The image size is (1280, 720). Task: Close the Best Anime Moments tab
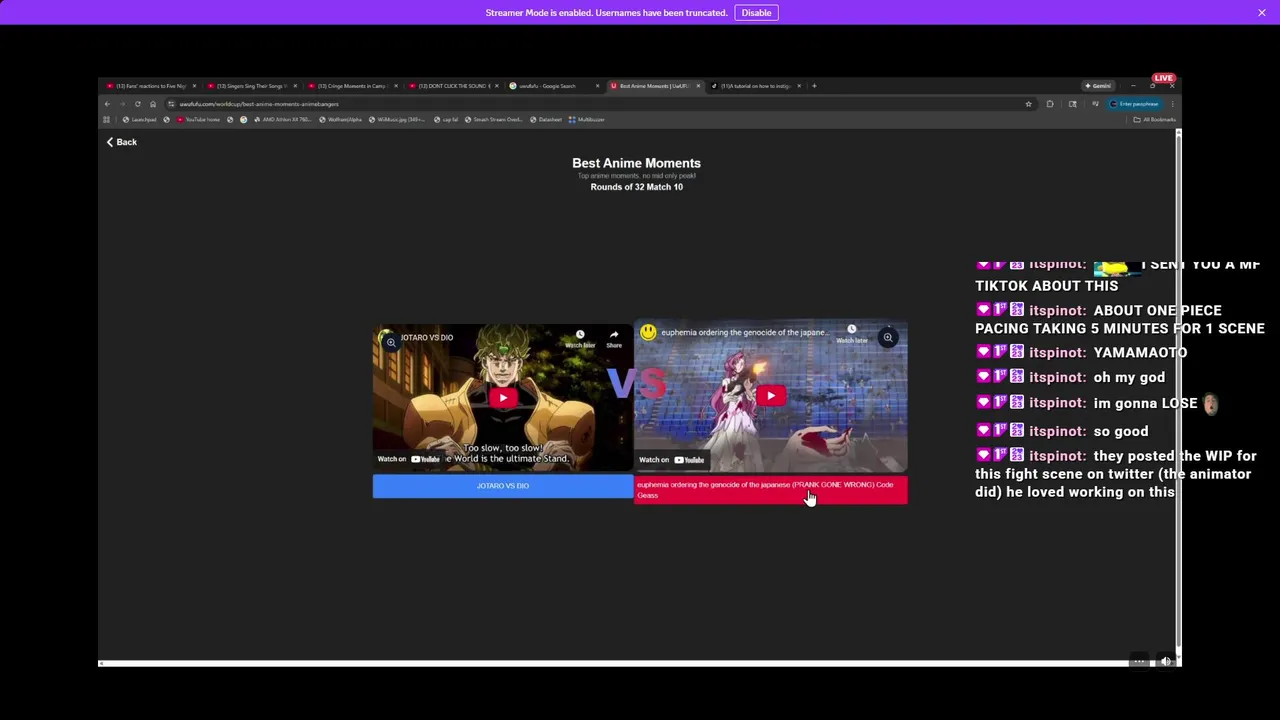point(698,86)
